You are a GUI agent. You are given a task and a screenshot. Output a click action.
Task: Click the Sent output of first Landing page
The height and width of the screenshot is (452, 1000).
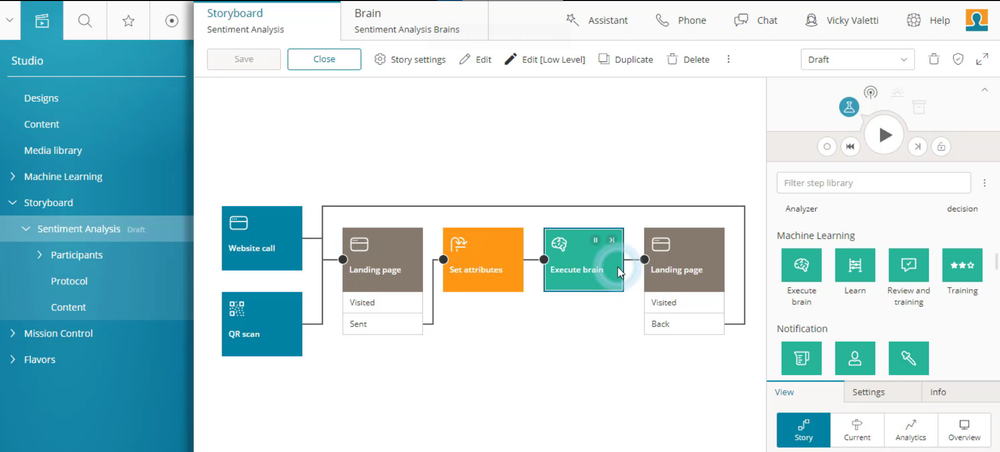click(x=383, y=324)
